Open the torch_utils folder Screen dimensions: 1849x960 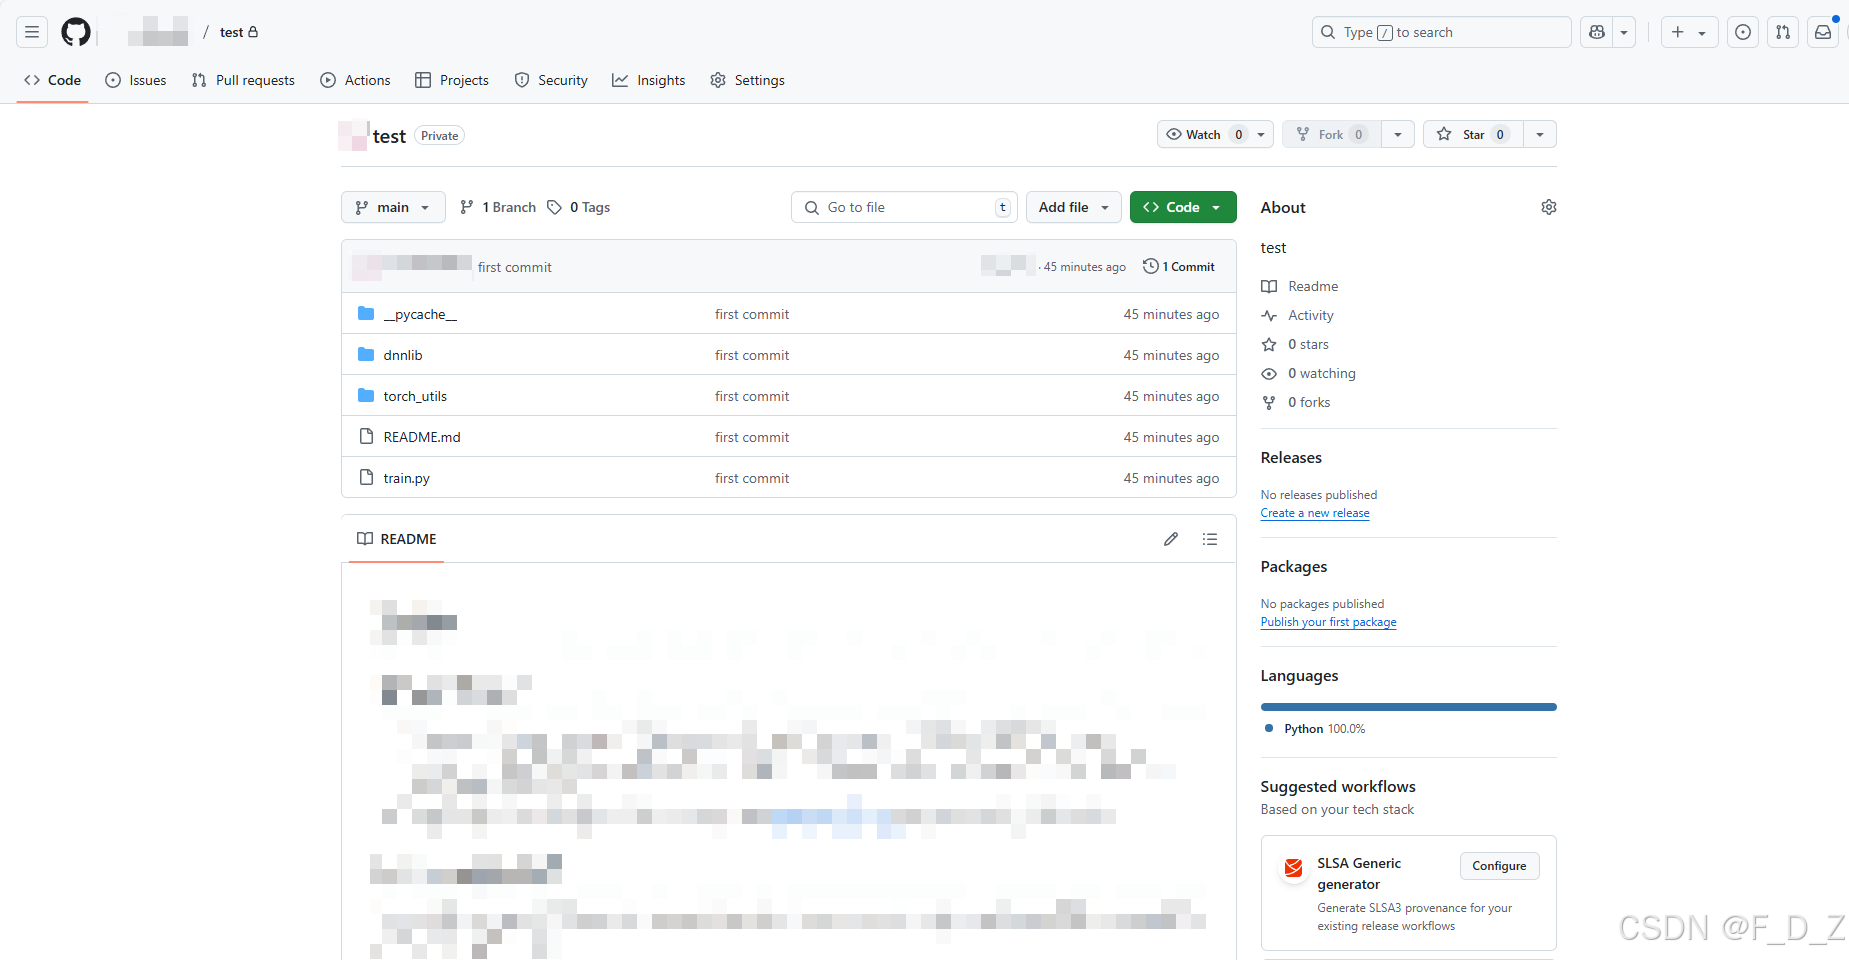click(x=415, y=396)
